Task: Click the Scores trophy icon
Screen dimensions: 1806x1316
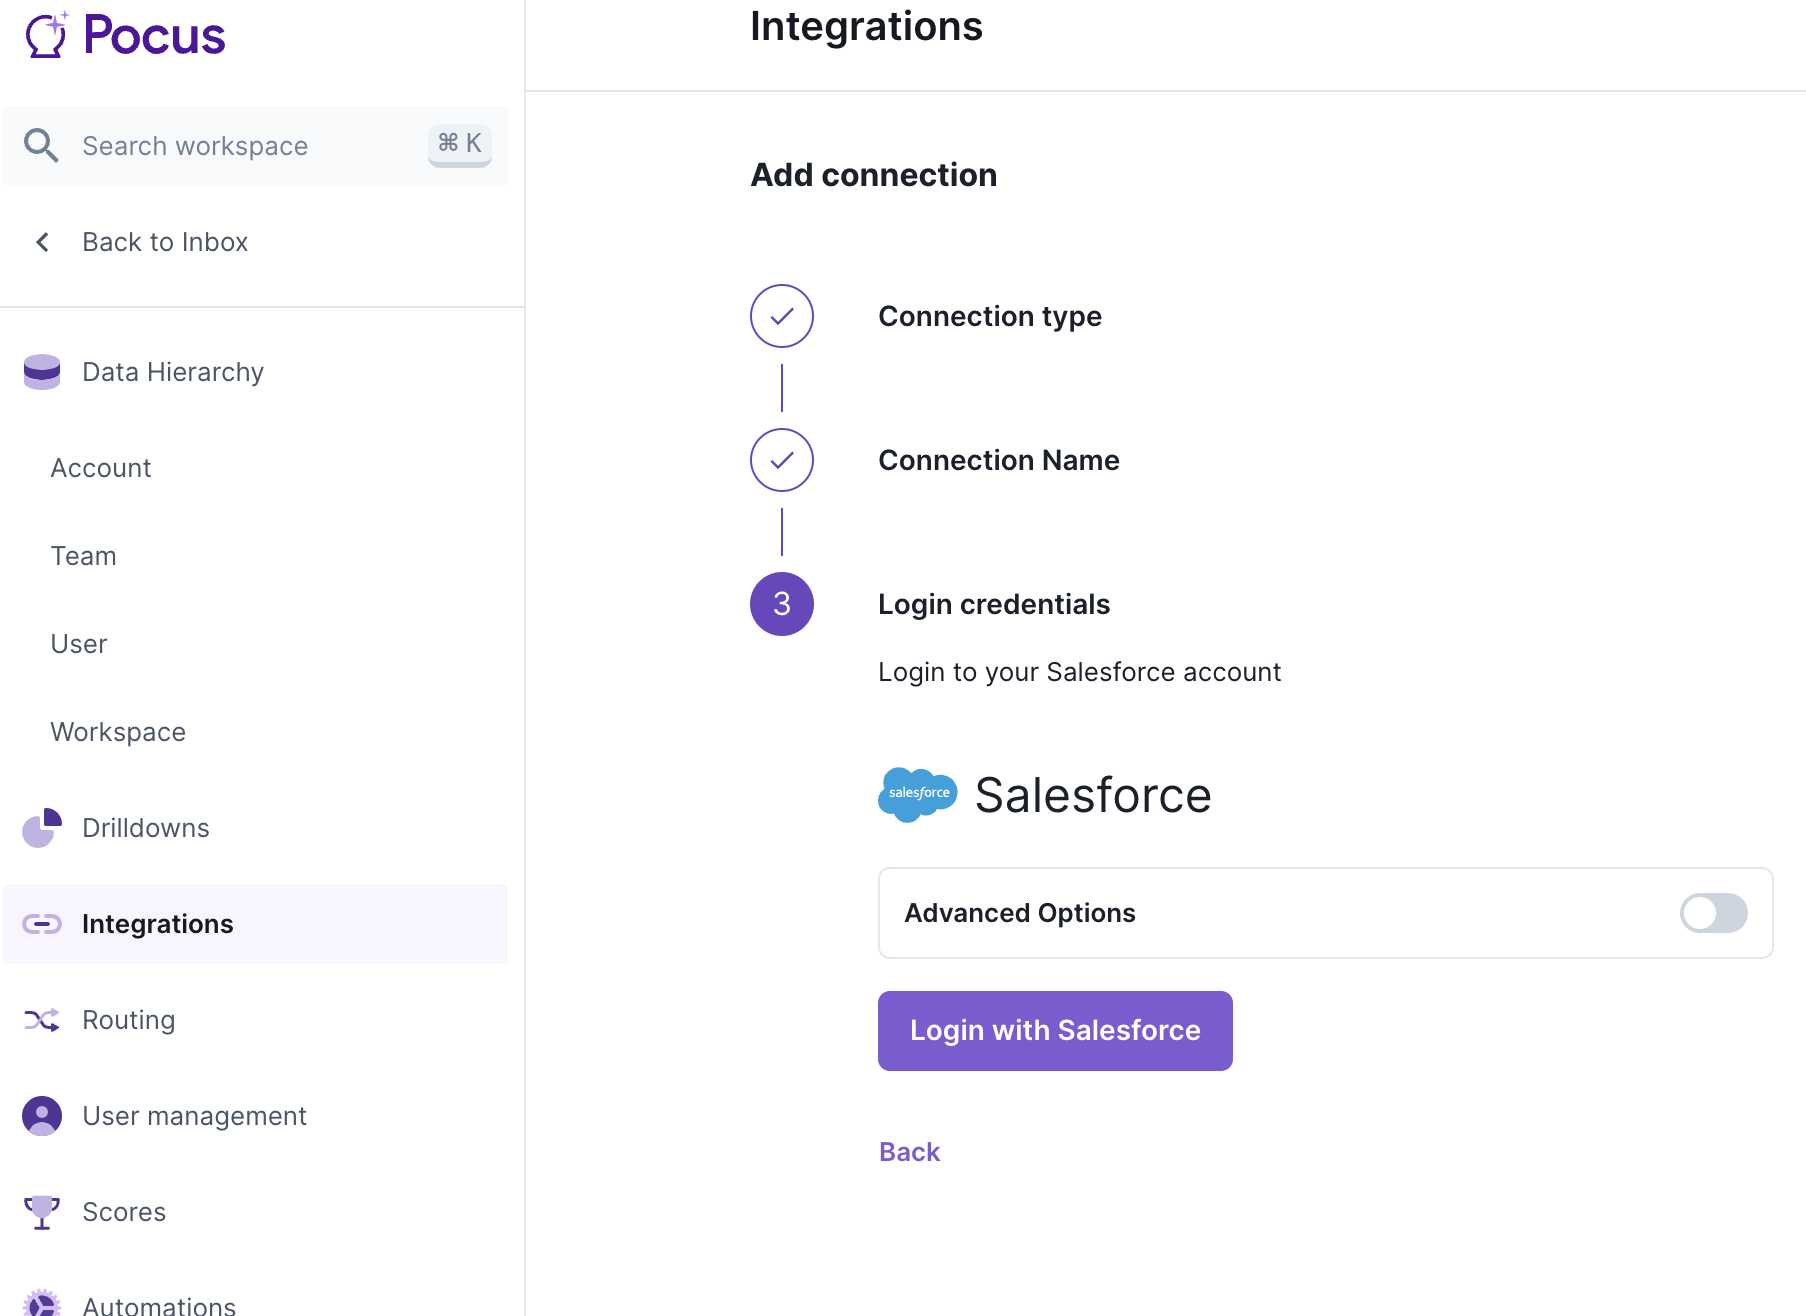Action: click(42, 1212)
